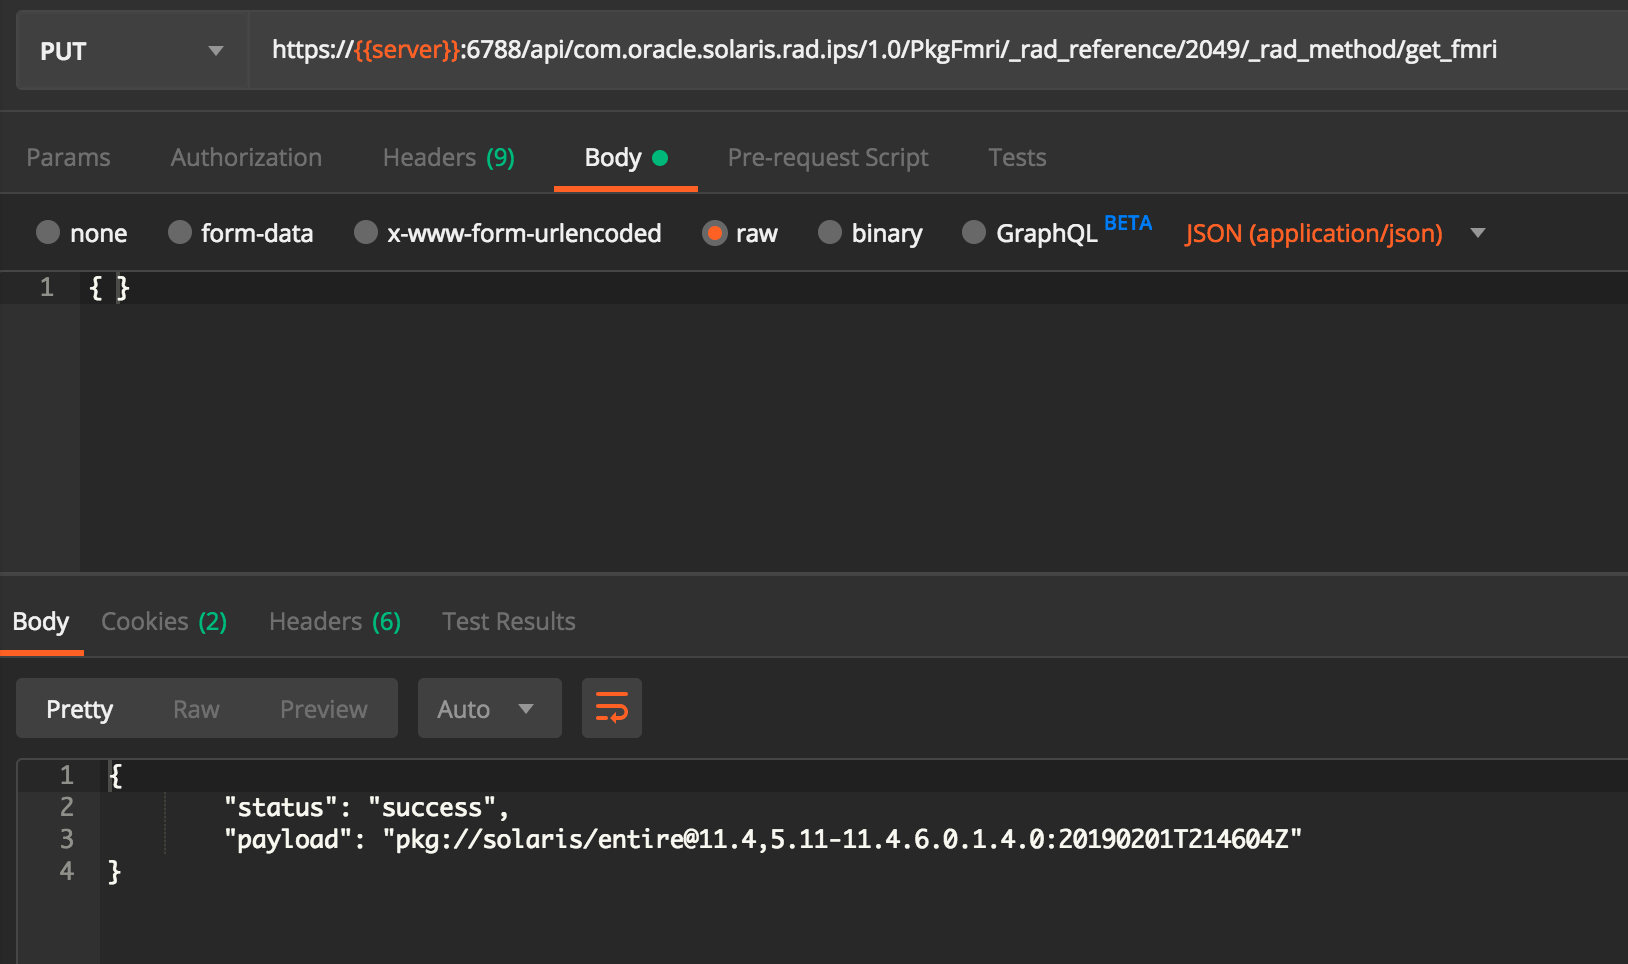1628x964 pixels.
Task: Select the none body type radio
Action: tap(48, 233)
